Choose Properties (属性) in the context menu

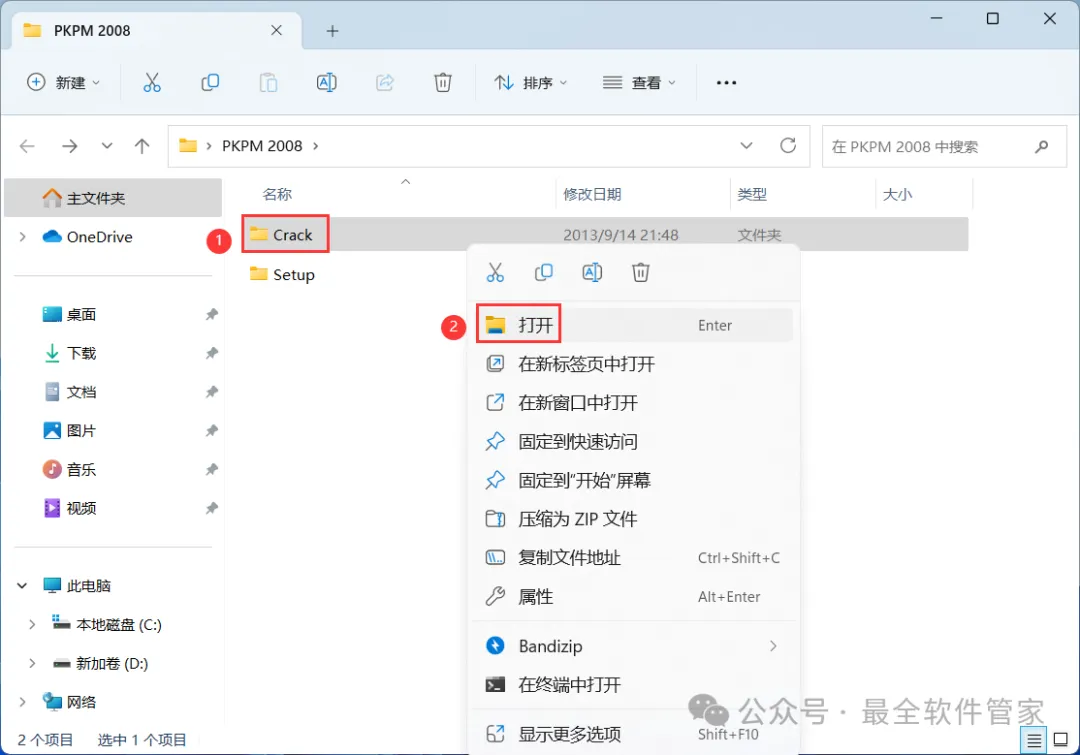click(634, 597)
